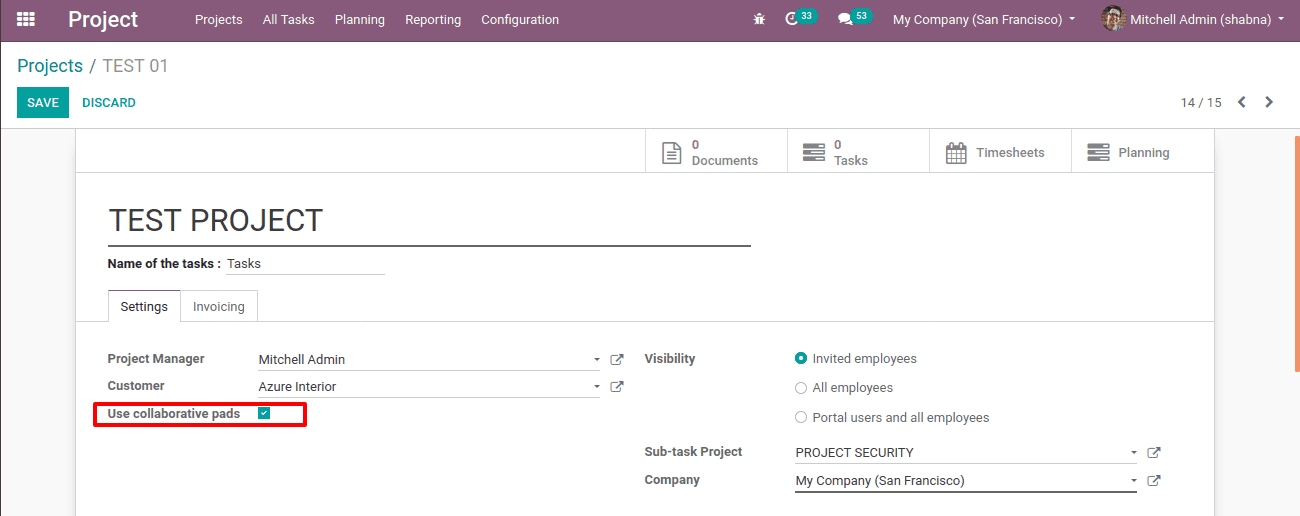
Task: Go to next record arrow
Action: (1269, 102)
